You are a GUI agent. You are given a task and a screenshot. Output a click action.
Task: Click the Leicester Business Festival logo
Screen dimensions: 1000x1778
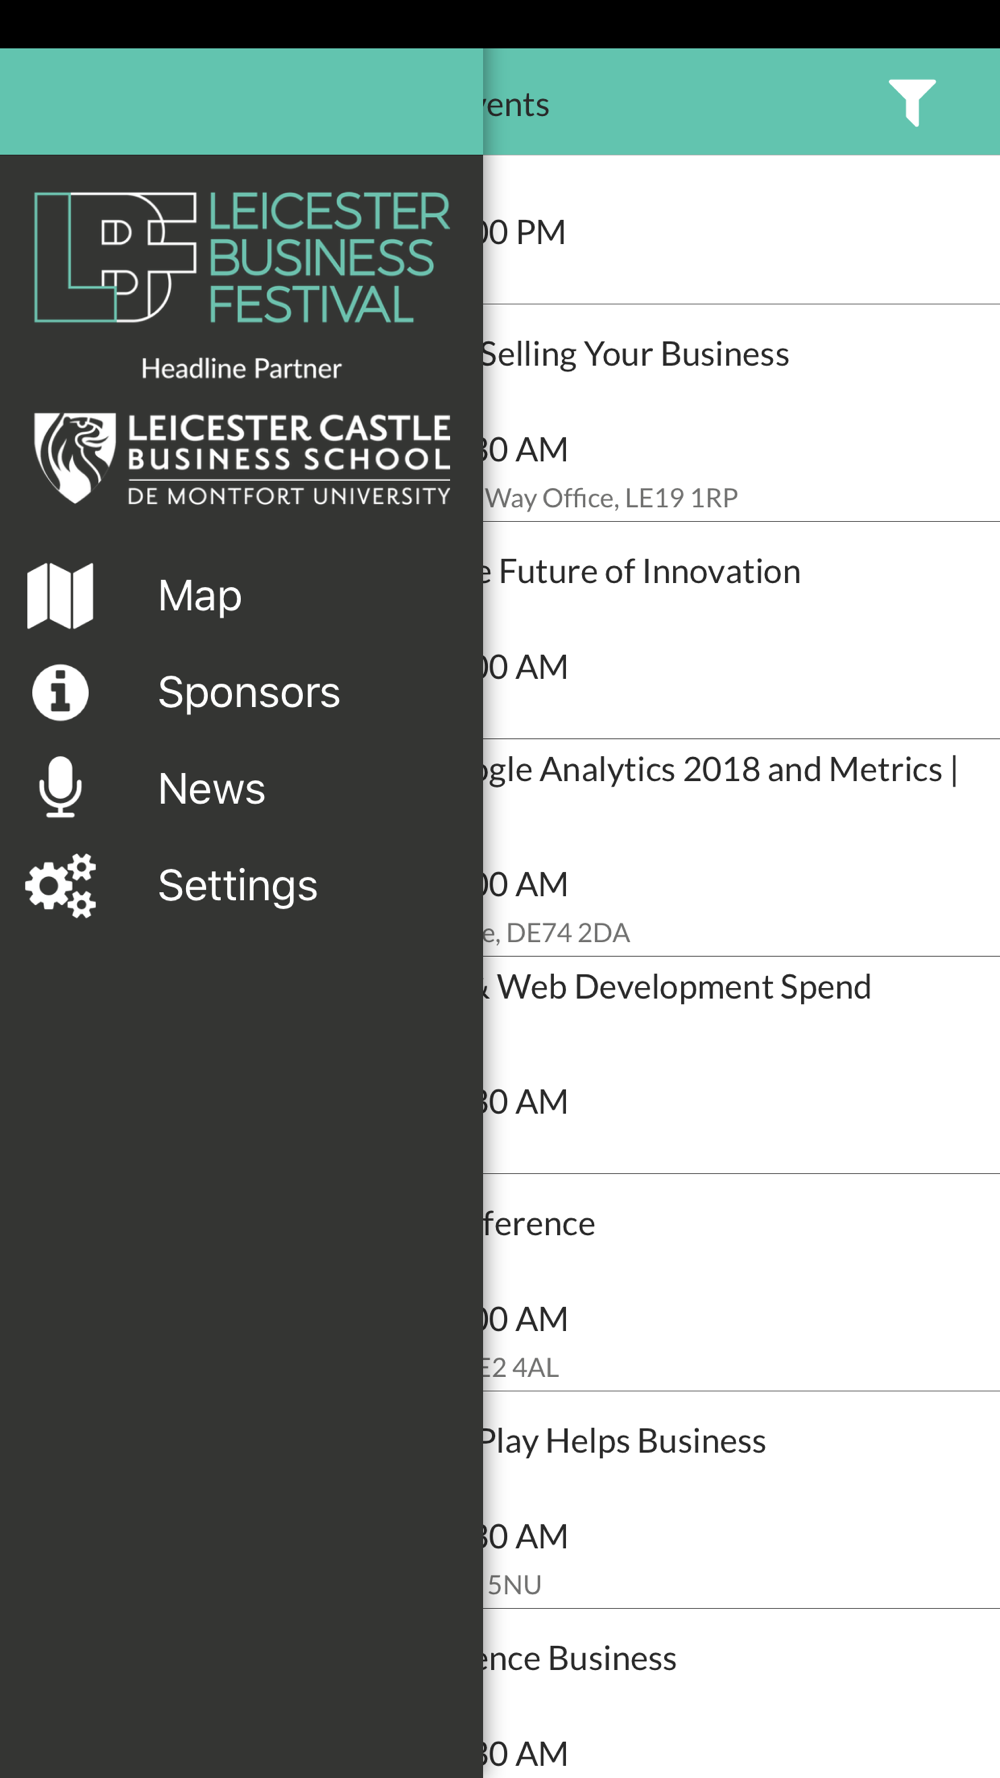point(242,257)
